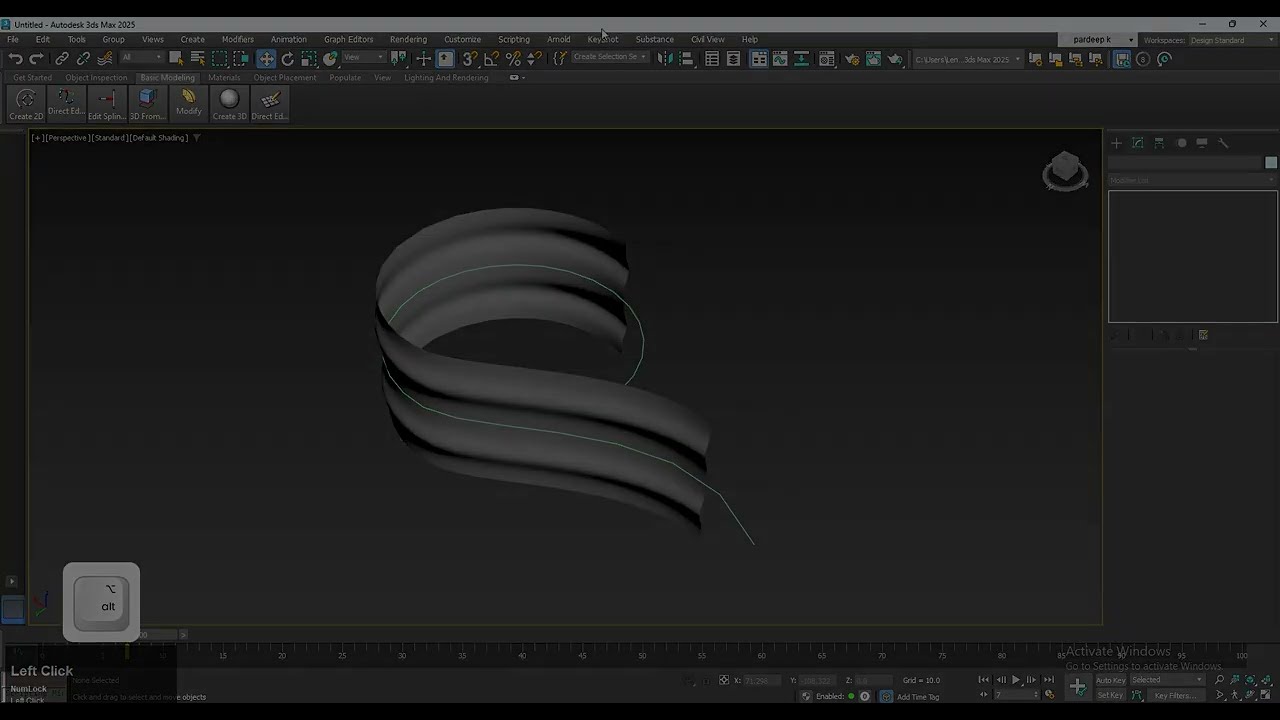
Task: Open the selection filter All dropdown
Action: 141,58
